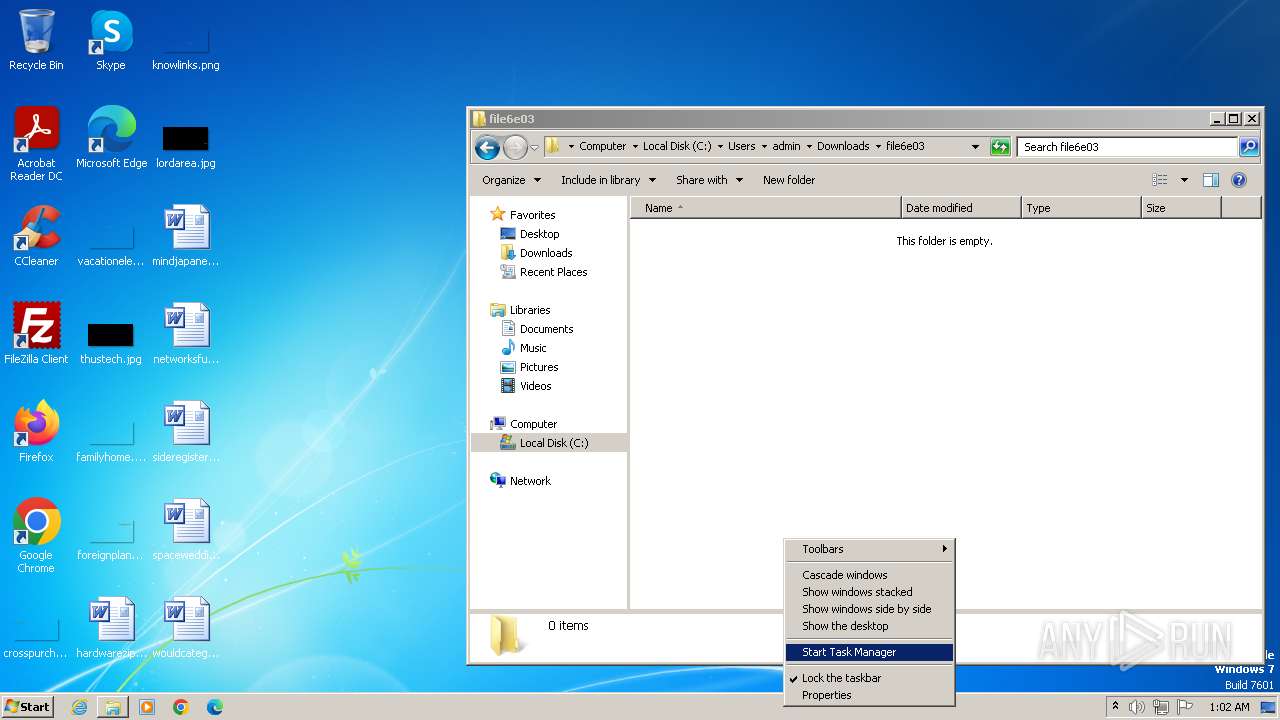
Task: Click the volume speaker tray icon
Action: (1137, 707)
